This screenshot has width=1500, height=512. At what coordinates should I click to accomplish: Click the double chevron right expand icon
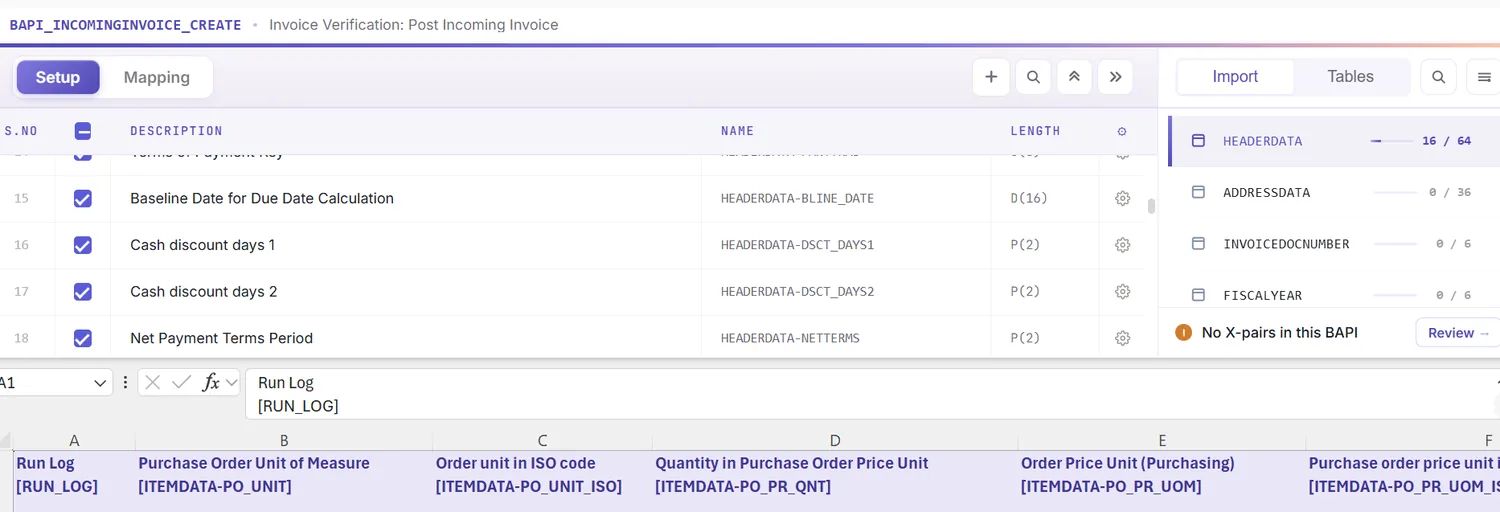(x=1115, y=77)
